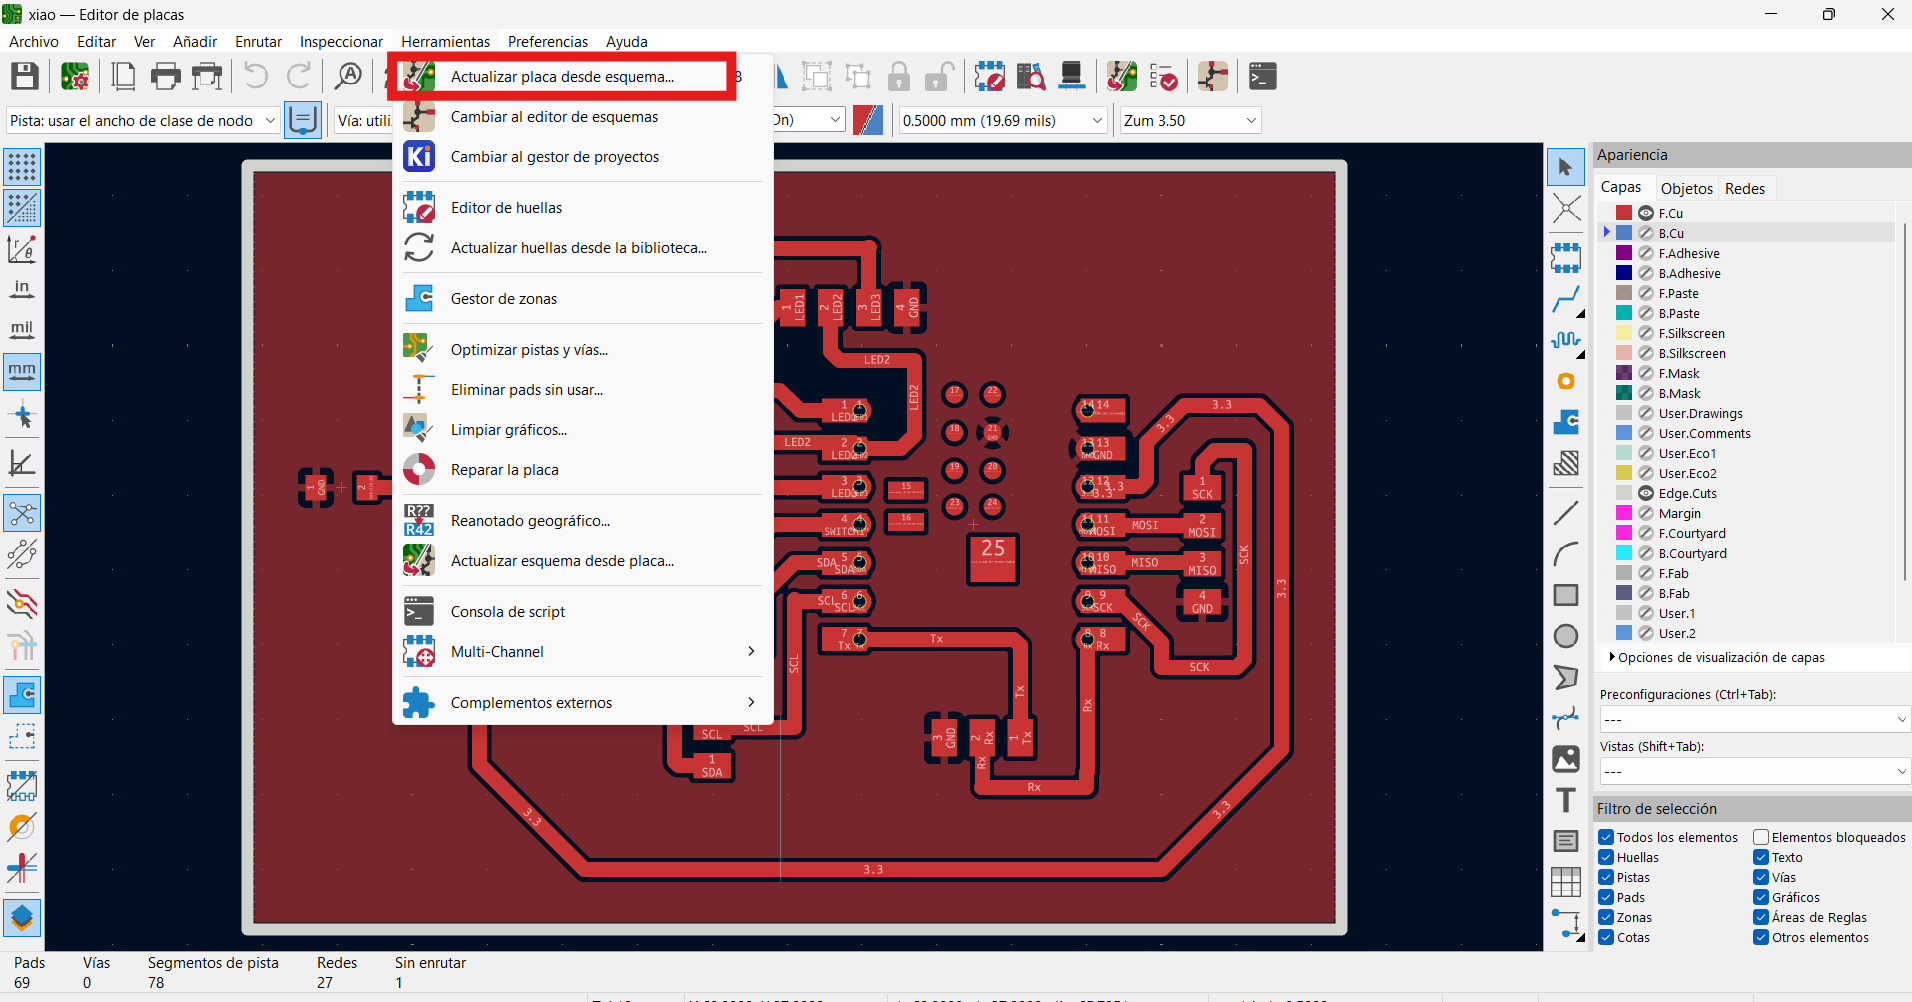Select the Route track tool

point(1566,298)
